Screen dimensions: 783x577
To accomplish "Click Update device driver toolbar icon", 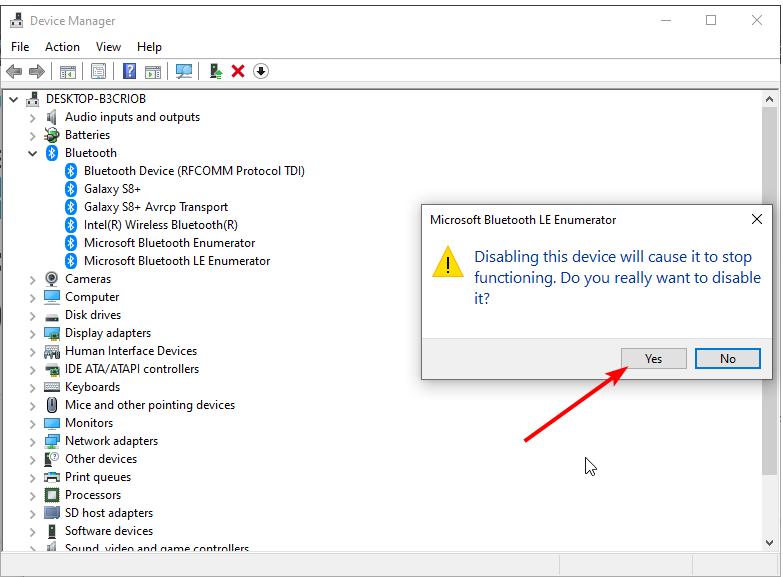I will [x=216, y=71].
